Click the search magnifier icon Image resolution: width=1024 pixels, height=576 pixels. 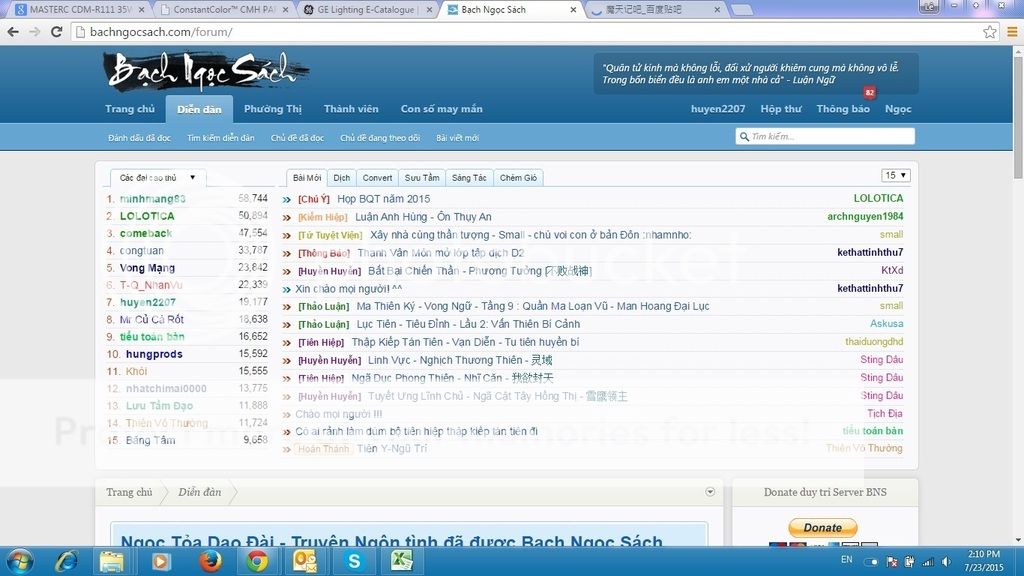[x=744, y=136]
